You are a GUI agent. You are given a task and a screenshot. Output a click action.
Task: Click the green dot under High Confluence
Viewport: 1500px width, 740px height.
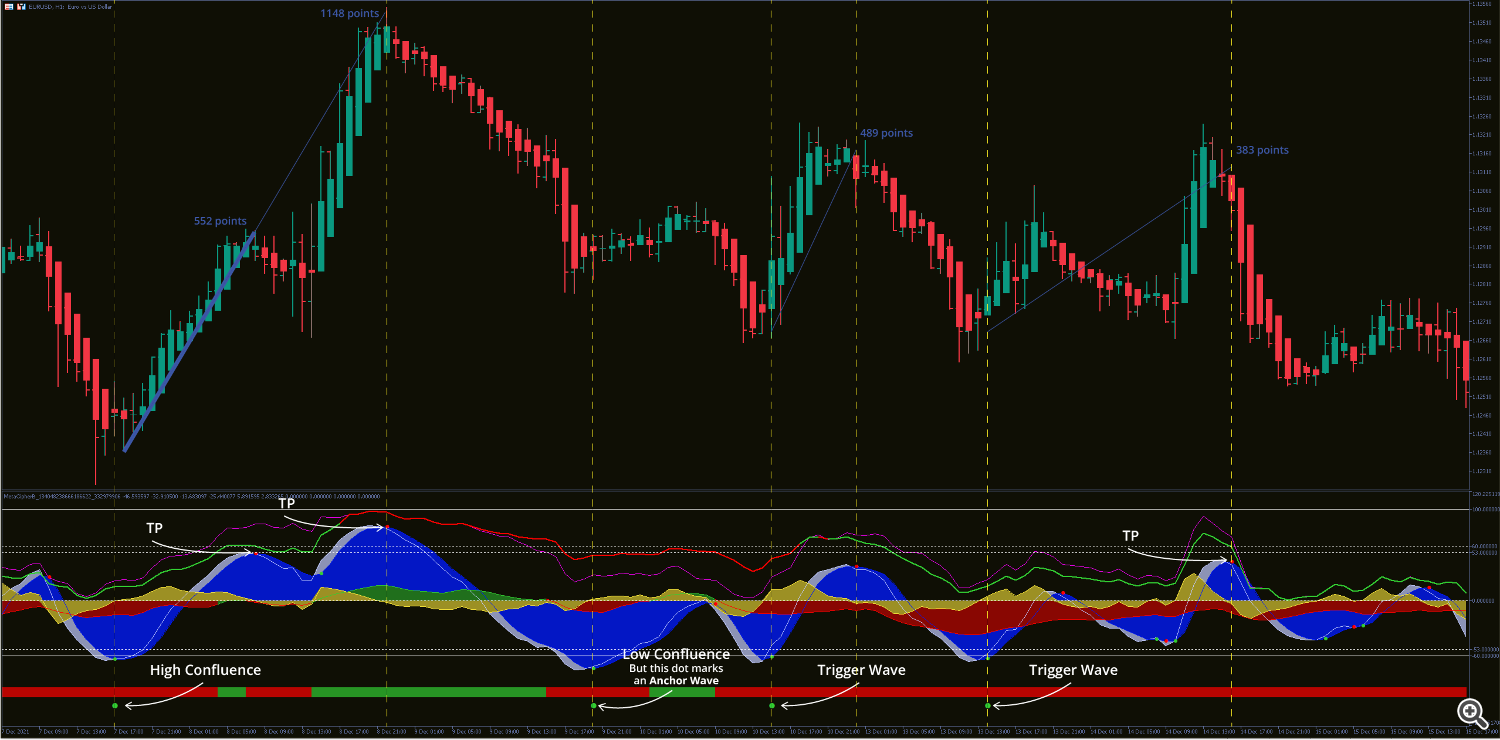115,706
